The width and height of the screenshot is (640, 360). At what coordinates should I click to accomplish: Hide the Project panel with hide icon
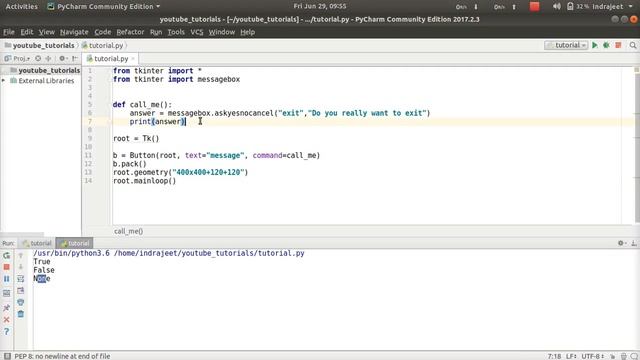click(75, 59)
